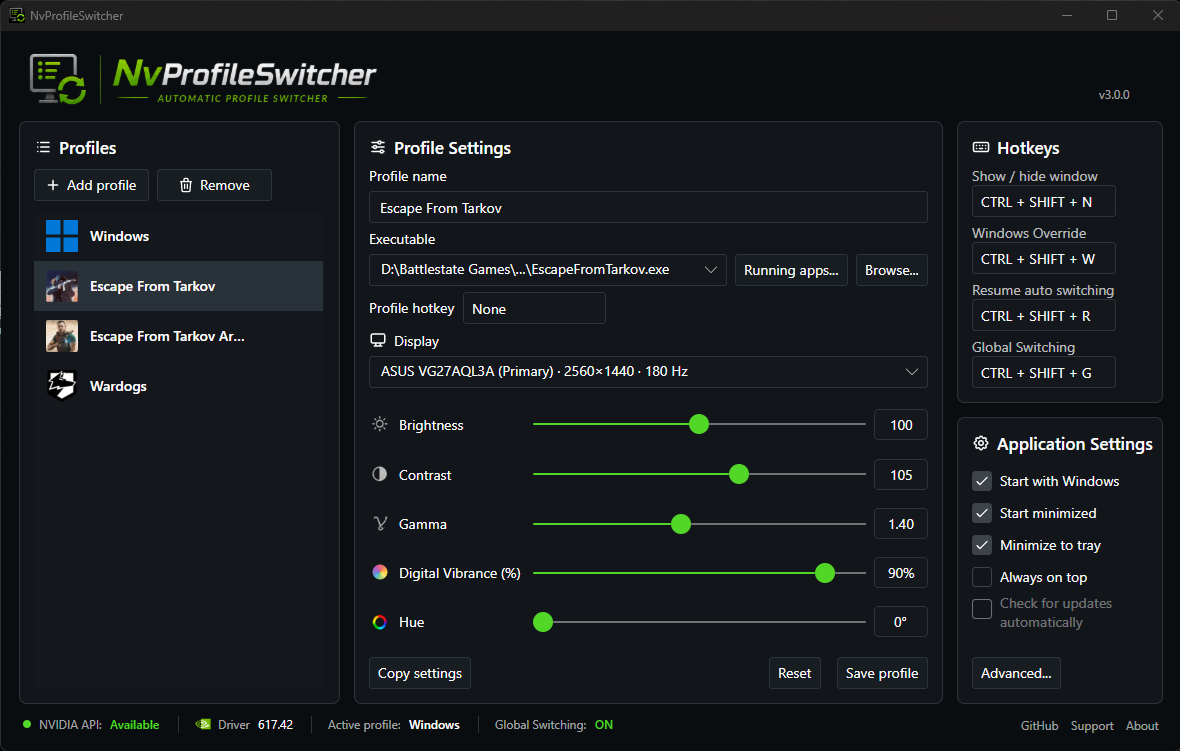
Task: Click the Contrast value box 105
Action: (x=901, y=475)
